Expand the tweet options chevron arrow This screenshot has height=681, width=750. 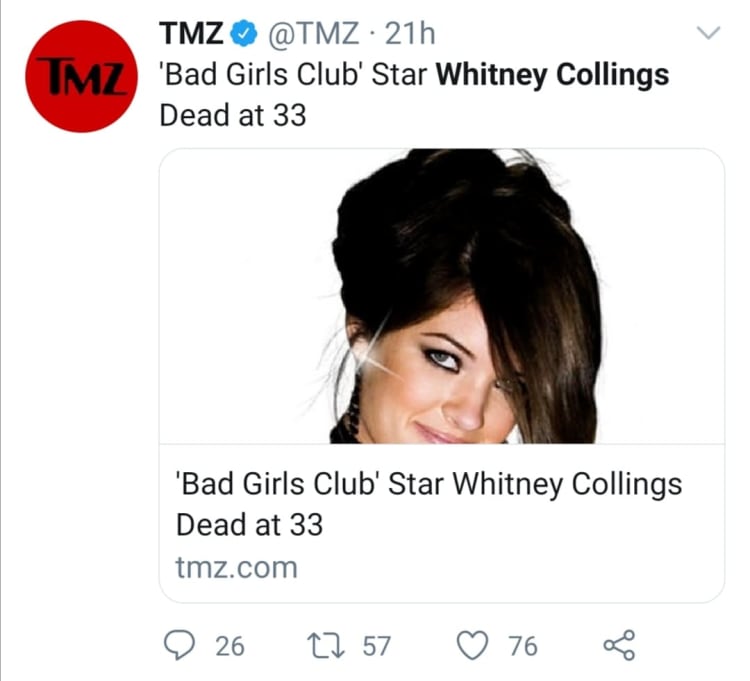(707, 34)
